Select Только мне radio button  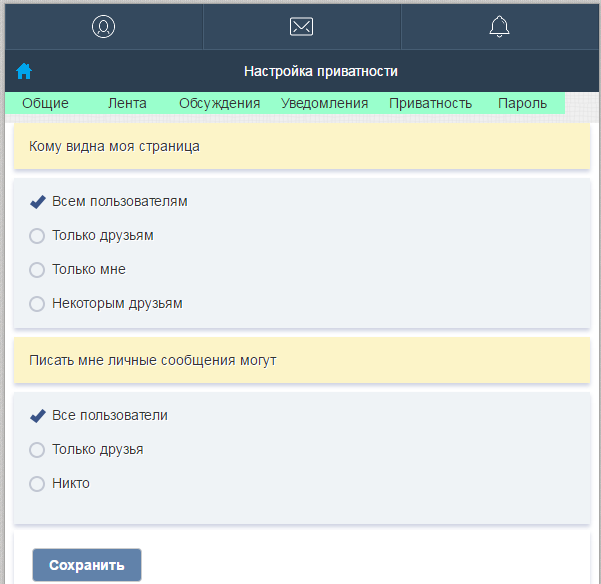pos(37,270)
